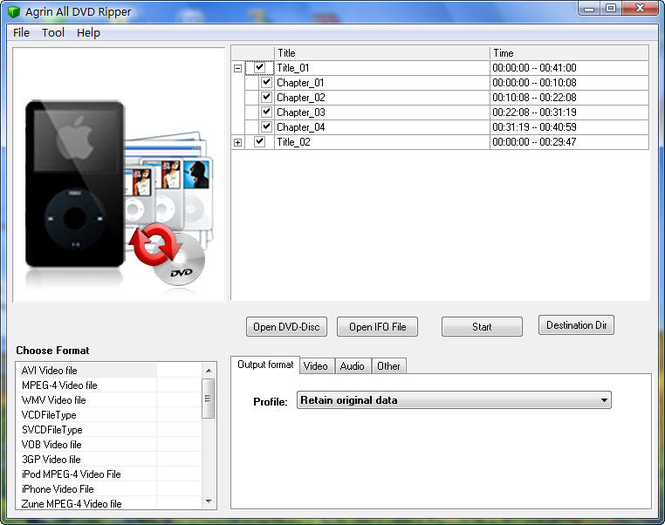Click the format list scroll down arrow
665x525 pixels.
pos(208,501)
